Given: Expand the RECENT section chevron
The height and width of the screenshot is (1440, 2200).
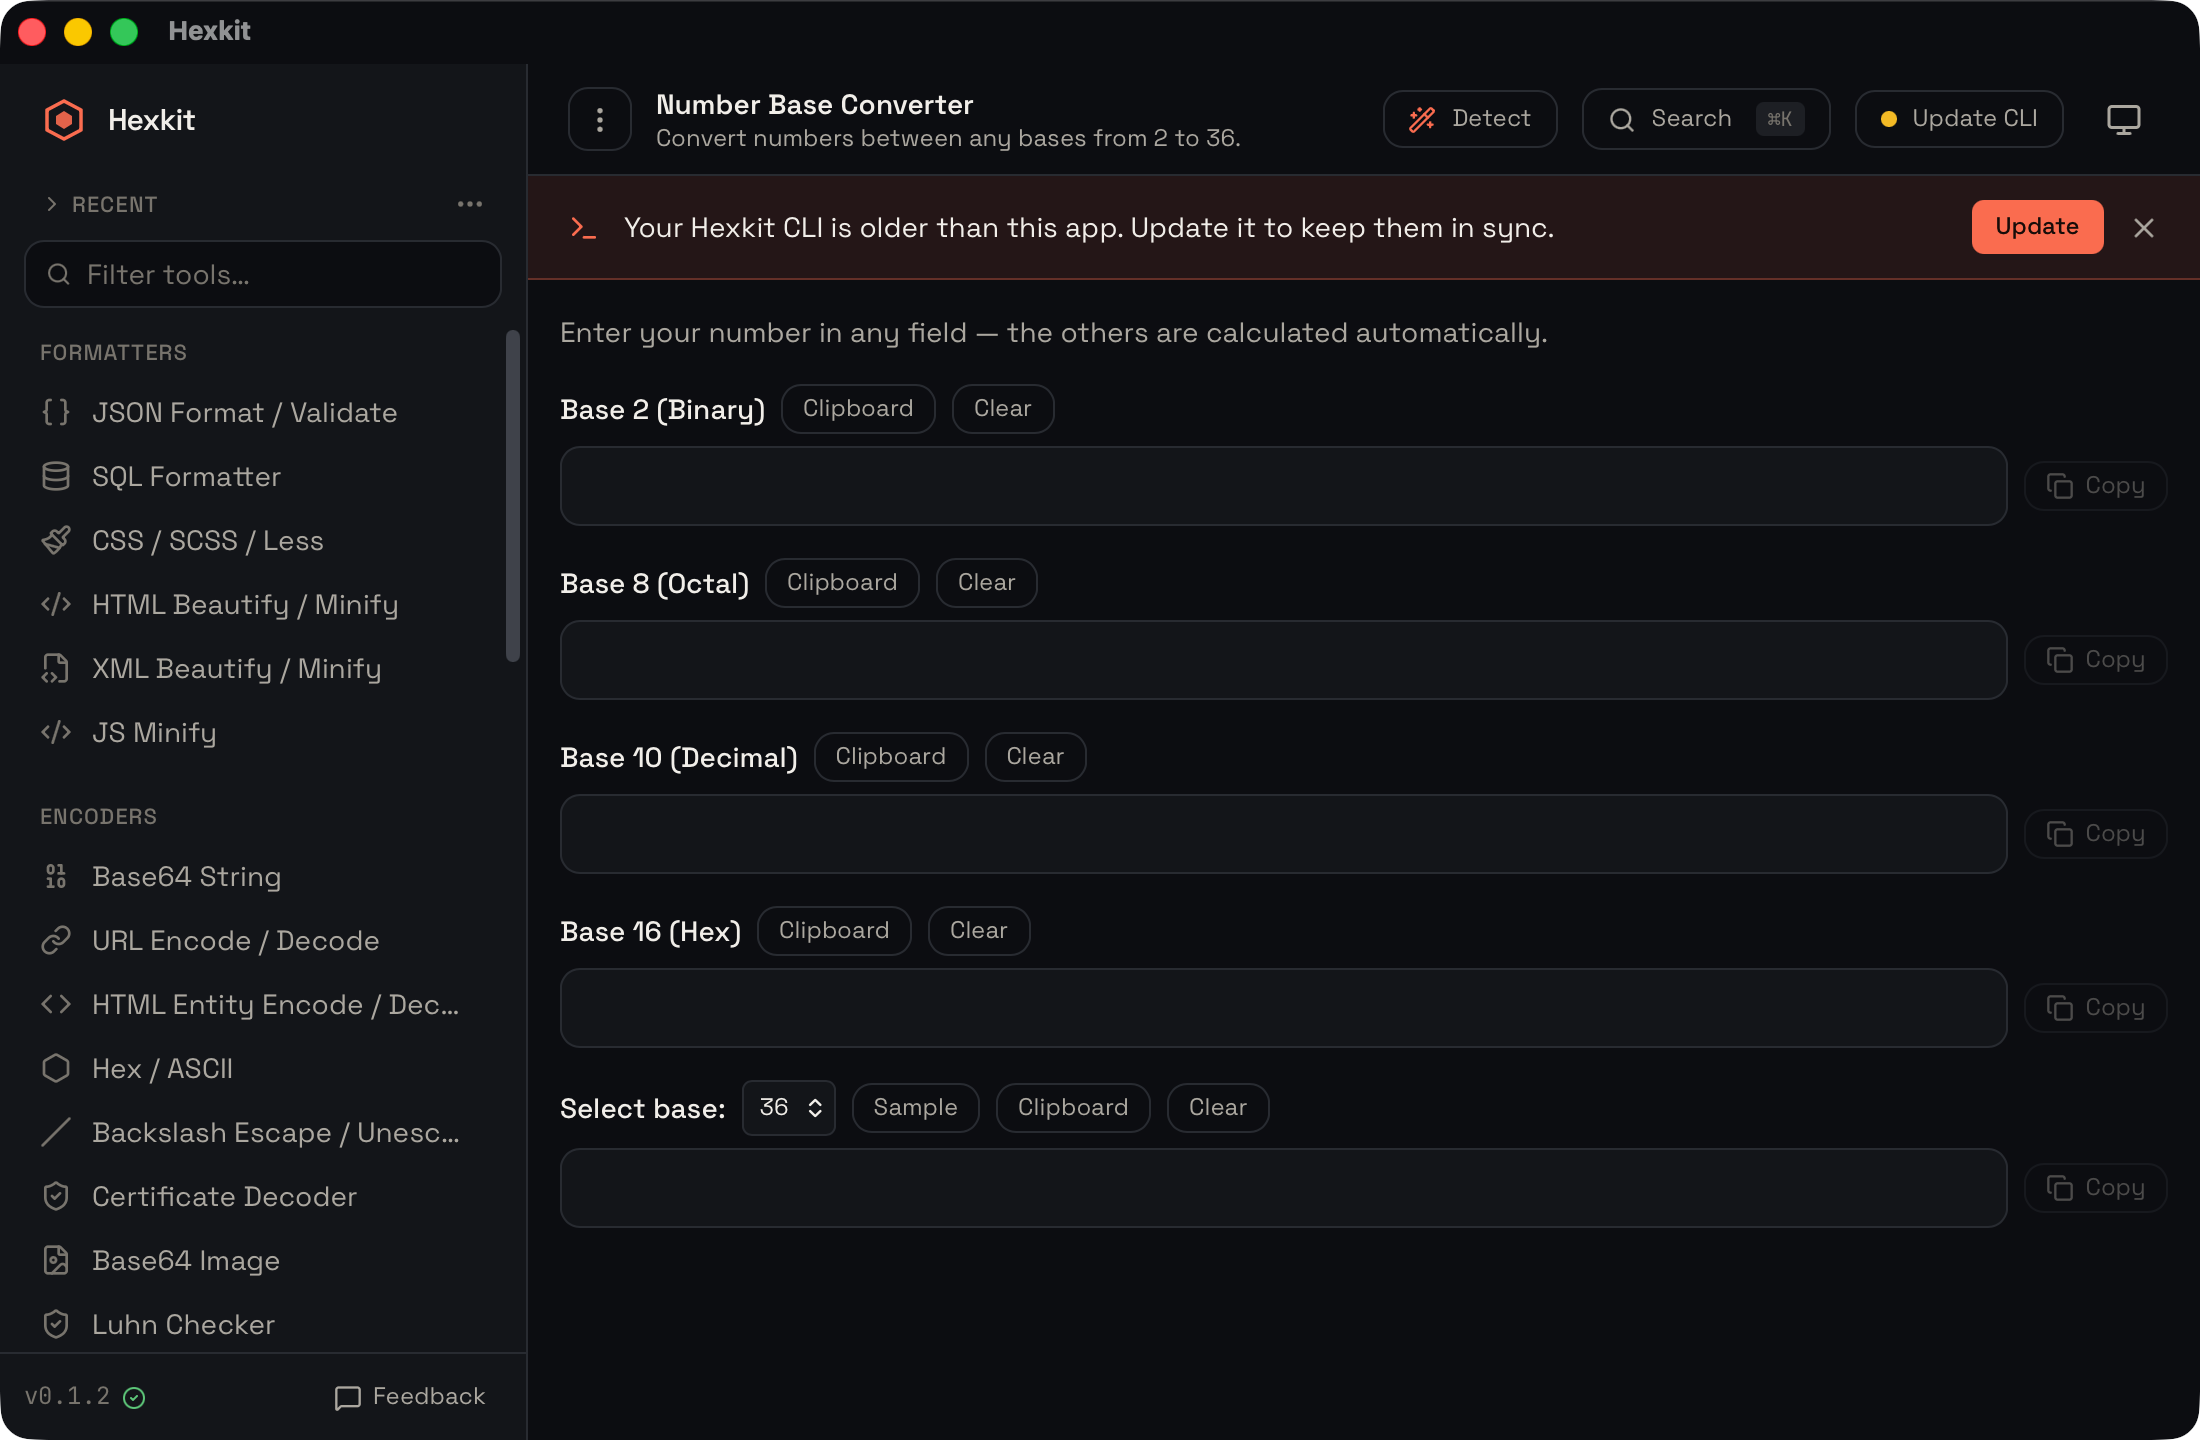Looking at the screenshot, I should (52, 204).
